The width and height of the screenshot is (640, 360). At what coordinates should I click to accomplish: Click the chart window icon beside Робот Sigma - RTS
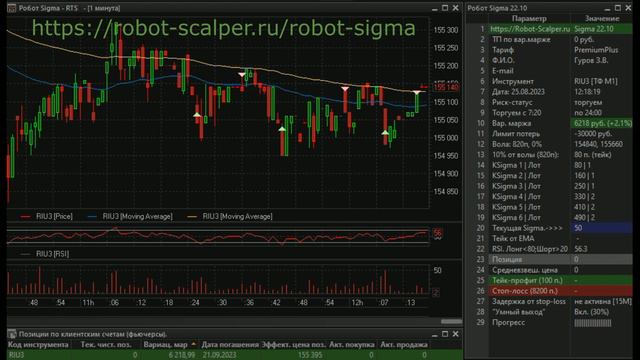[11, 8]
